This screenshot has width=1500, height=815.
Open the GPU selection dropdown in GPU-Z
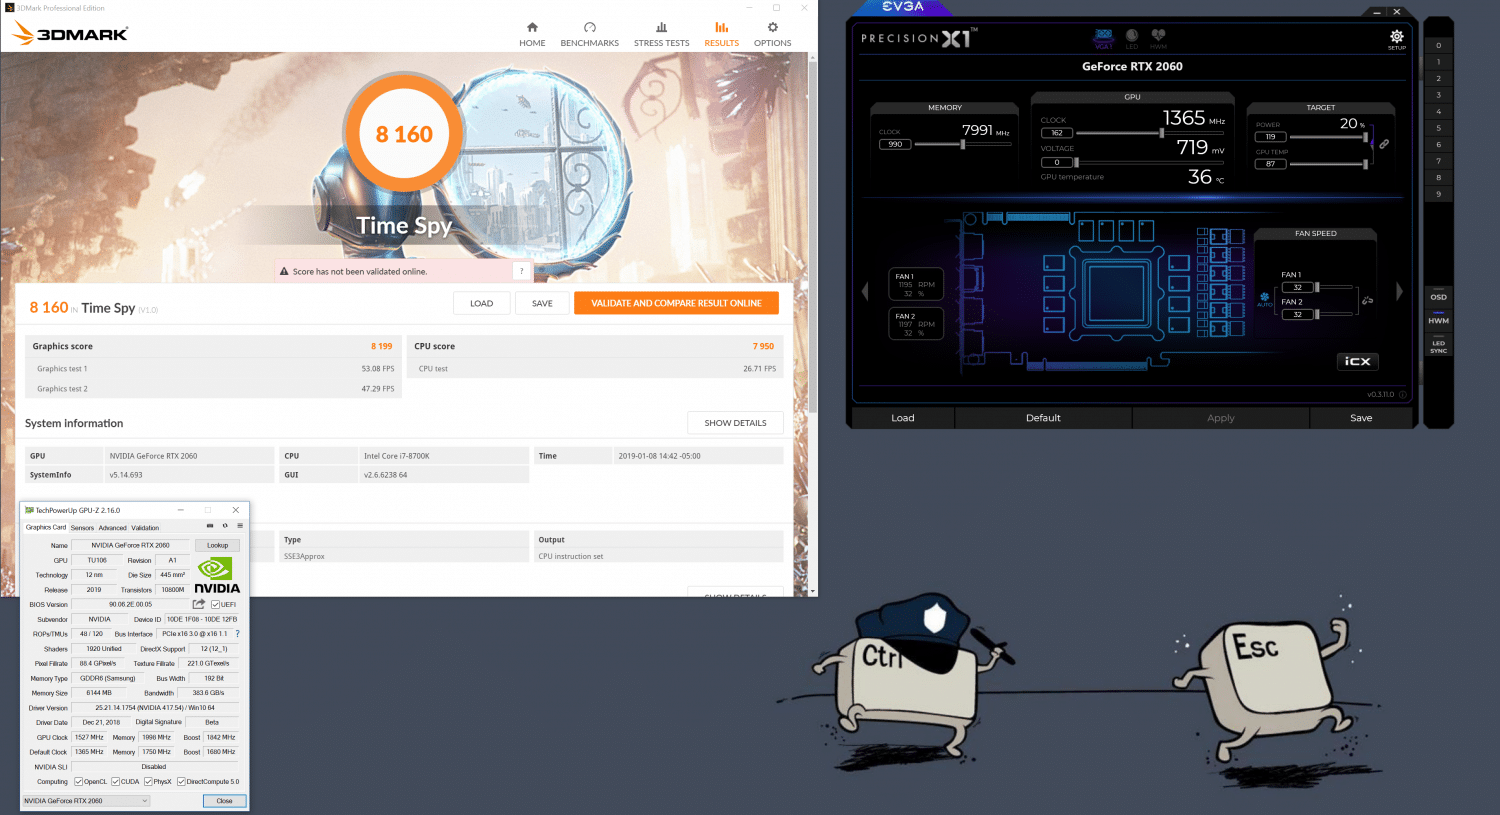pyautogui.click(x=86, y=801)
